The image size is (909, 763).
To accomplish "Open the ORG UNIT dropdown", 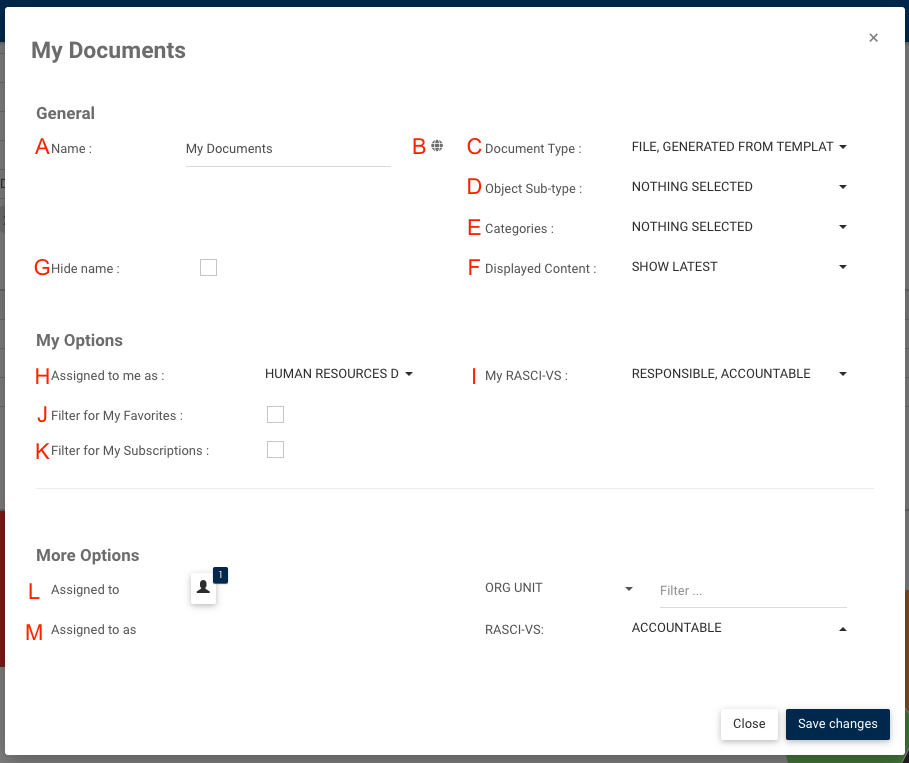I will pyautogui.click(x=558, y=588).
